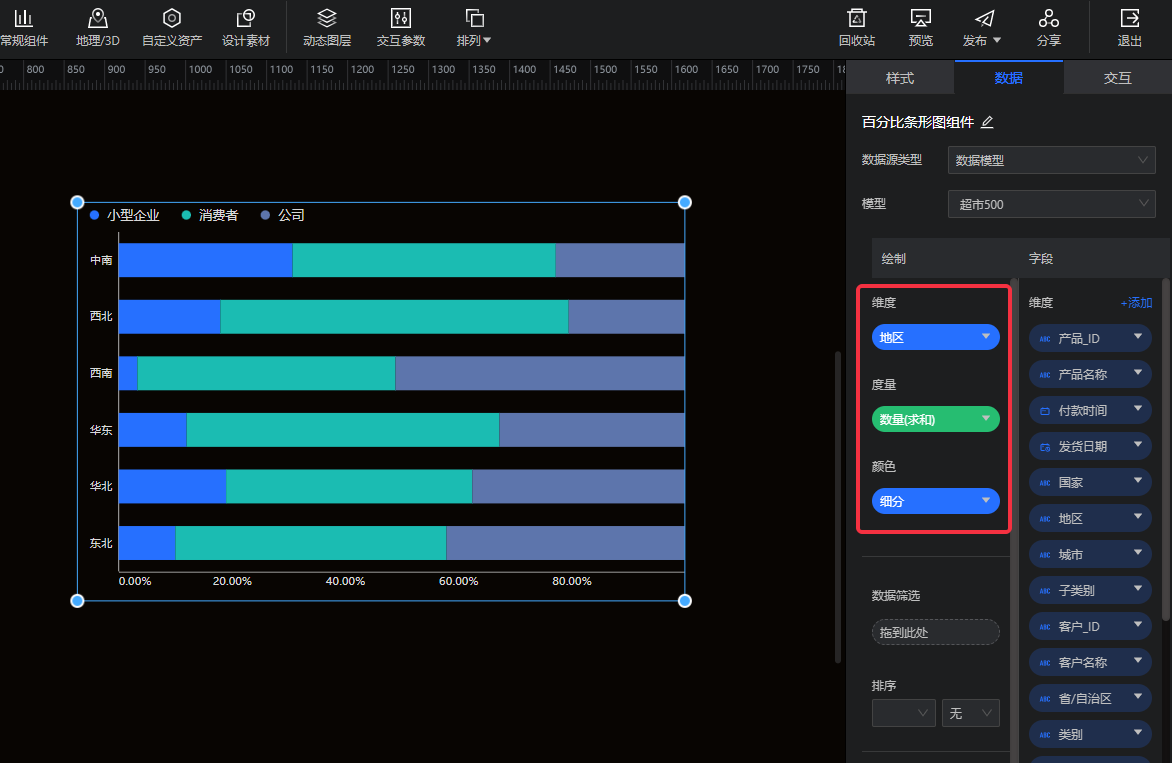Toggle 消费者 legend series in chart
This screenshot has width=1172, height=763.
pyautogui.click(x=210, y=215)
